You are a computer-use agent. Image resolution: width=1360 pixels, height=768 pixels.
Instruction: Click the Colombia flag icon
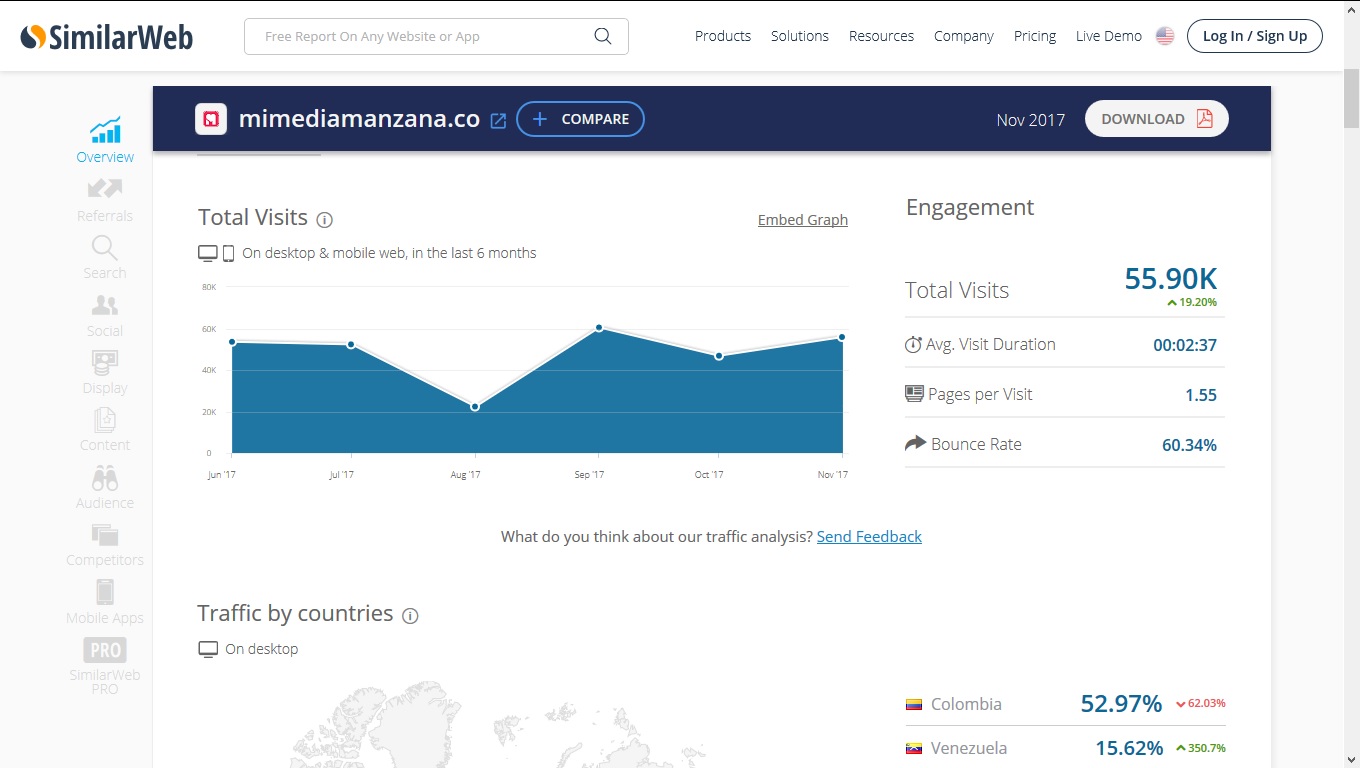point(913,705)
